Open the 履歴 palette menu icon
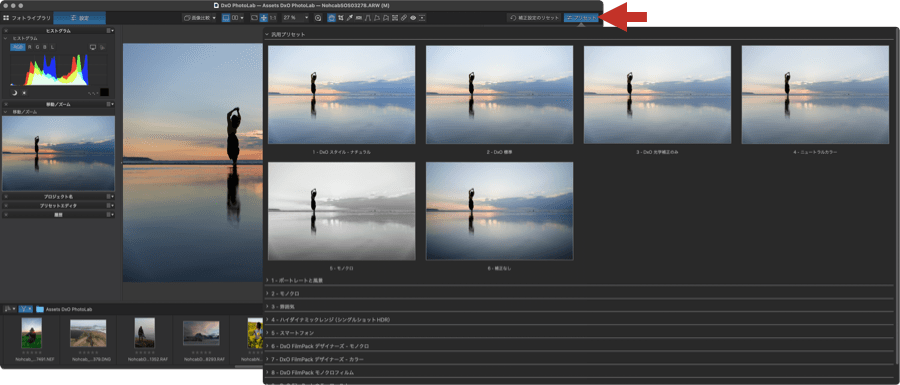900x385 pixels. 110,215
